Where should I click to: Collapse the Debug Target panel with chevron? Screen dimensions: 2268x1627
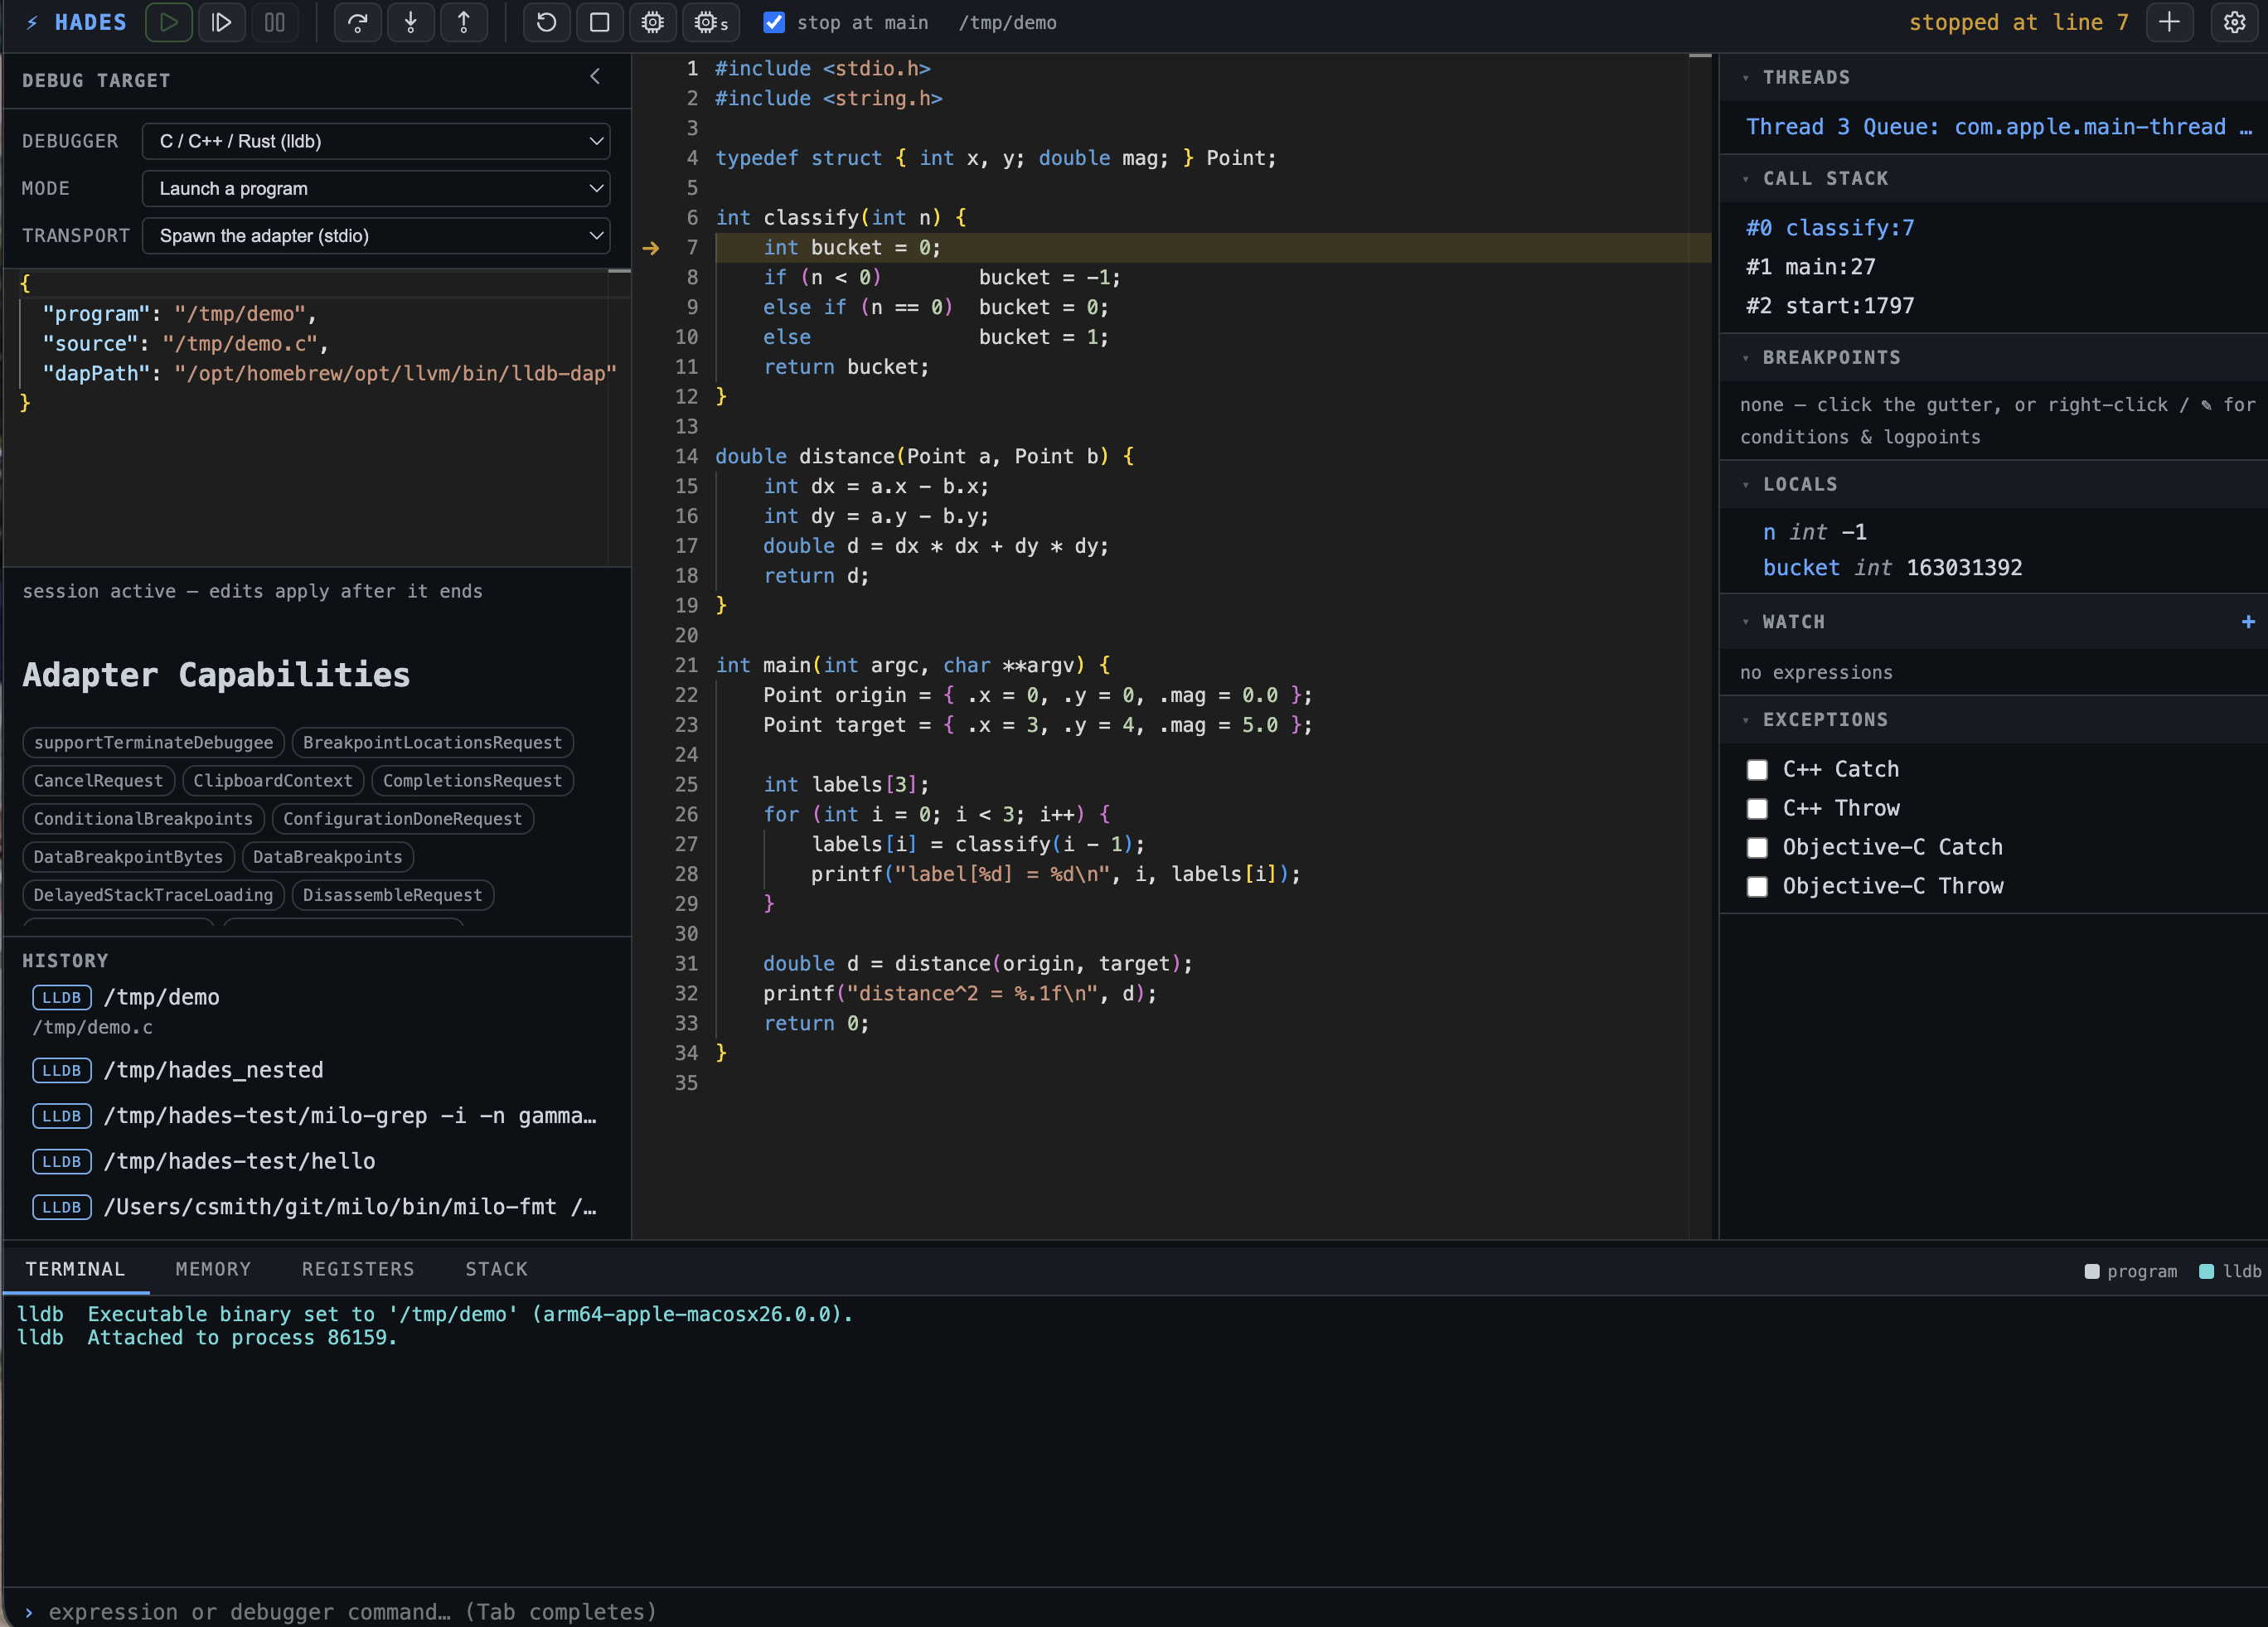pos(595,77)
